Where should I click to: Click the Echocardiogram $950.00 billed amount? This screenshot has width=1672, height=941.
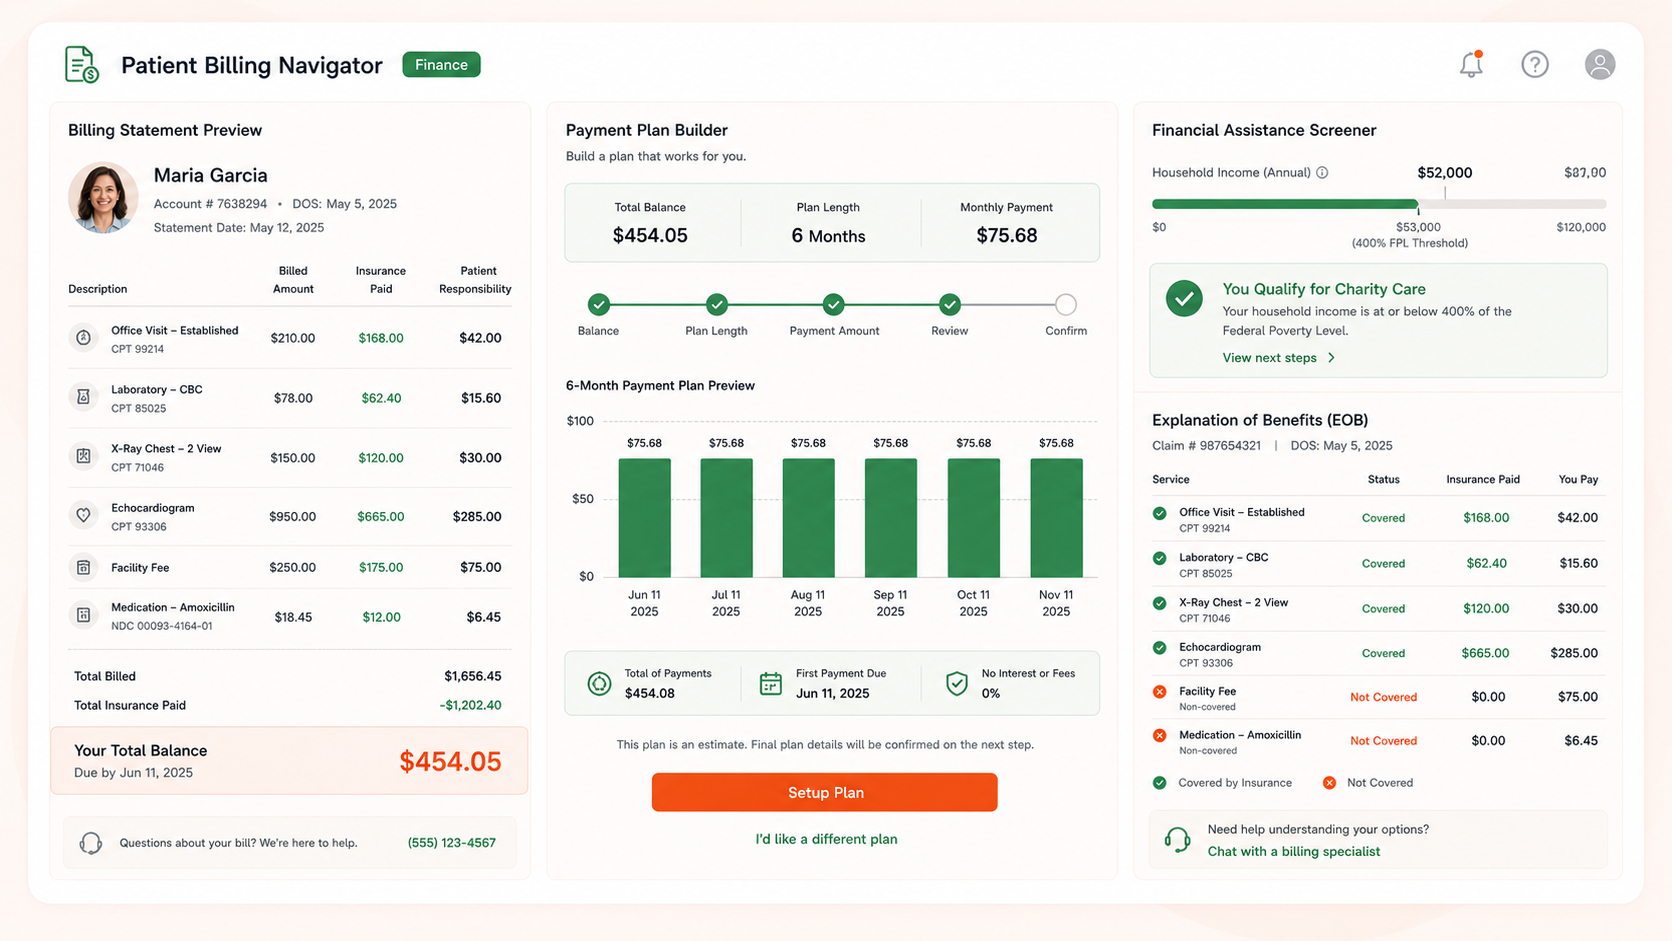pos(292,517)
